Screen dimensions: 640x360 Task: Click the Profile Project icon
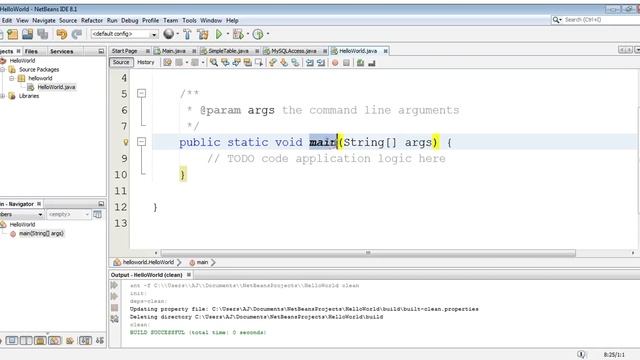point(258,34)
